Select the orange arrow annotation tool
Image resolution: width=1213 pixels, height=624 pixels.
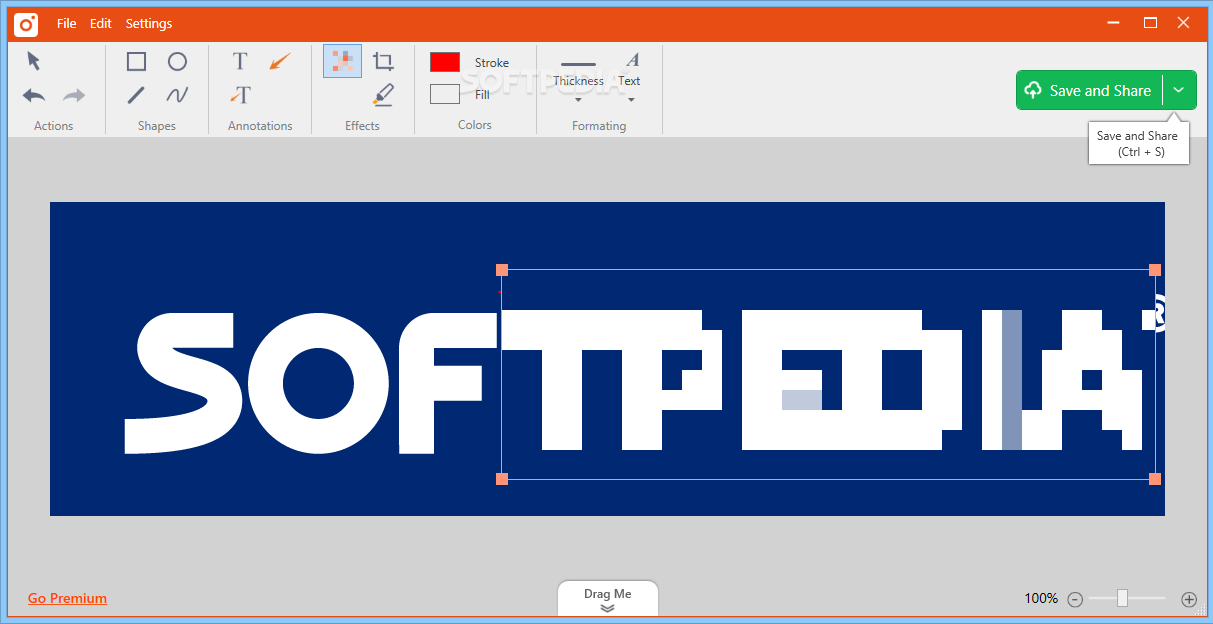[280, 61]
